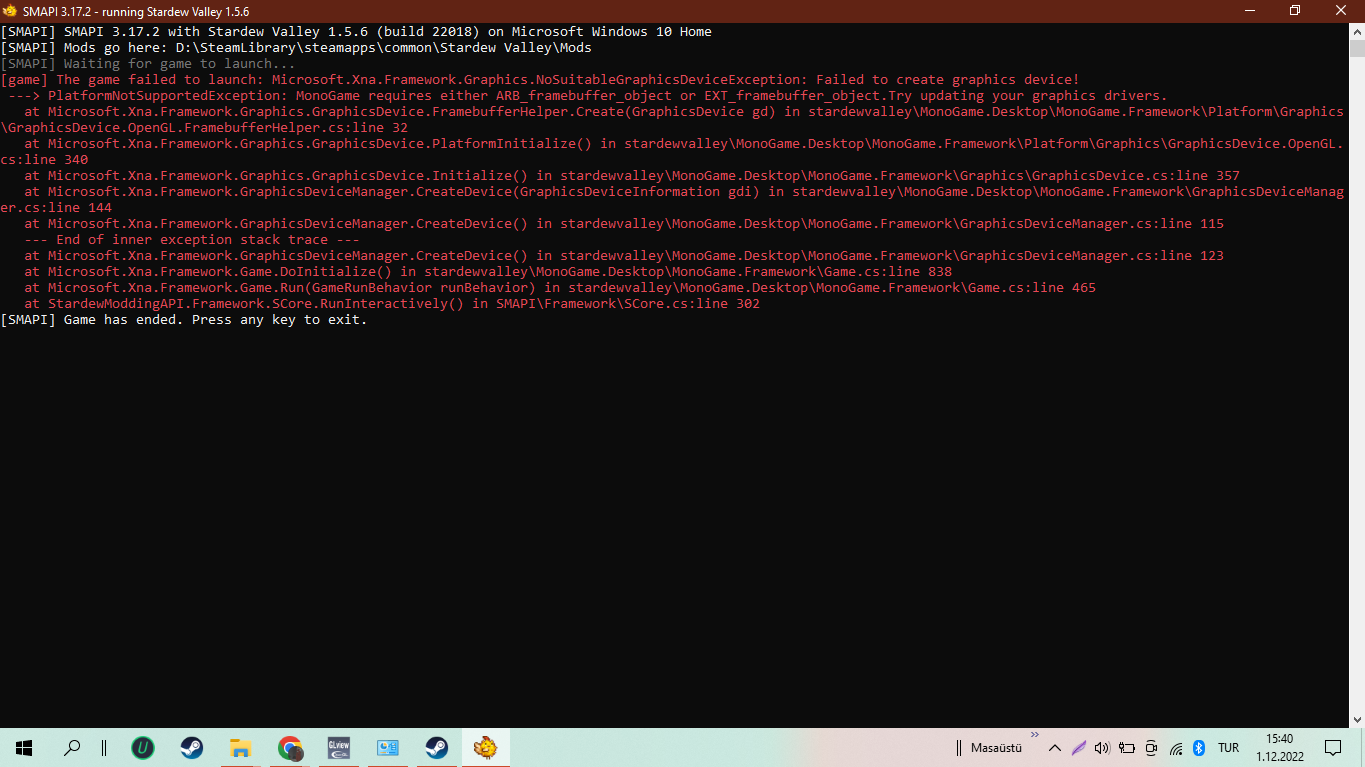Screen dimensions: 1365x767
Task: Expand the Masaüstü toolbar double-chevron
Action: (1035, 734)
